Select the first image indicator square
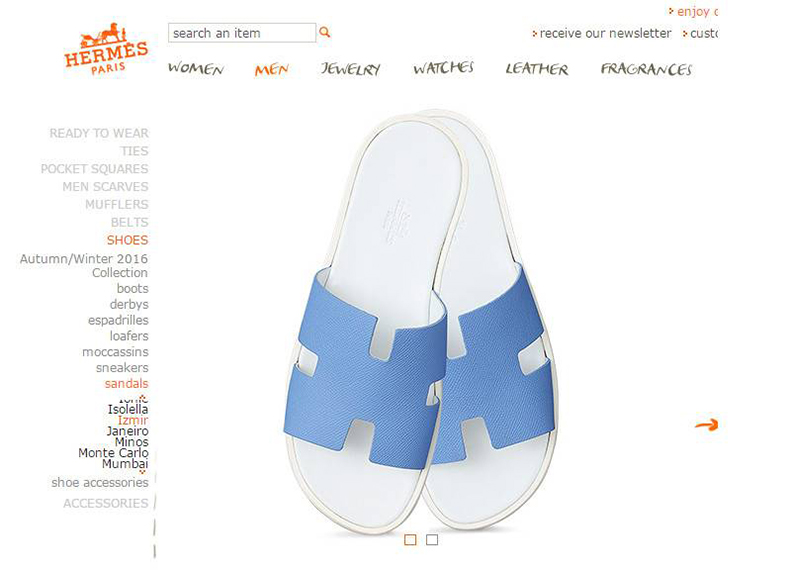 point(410,540)
